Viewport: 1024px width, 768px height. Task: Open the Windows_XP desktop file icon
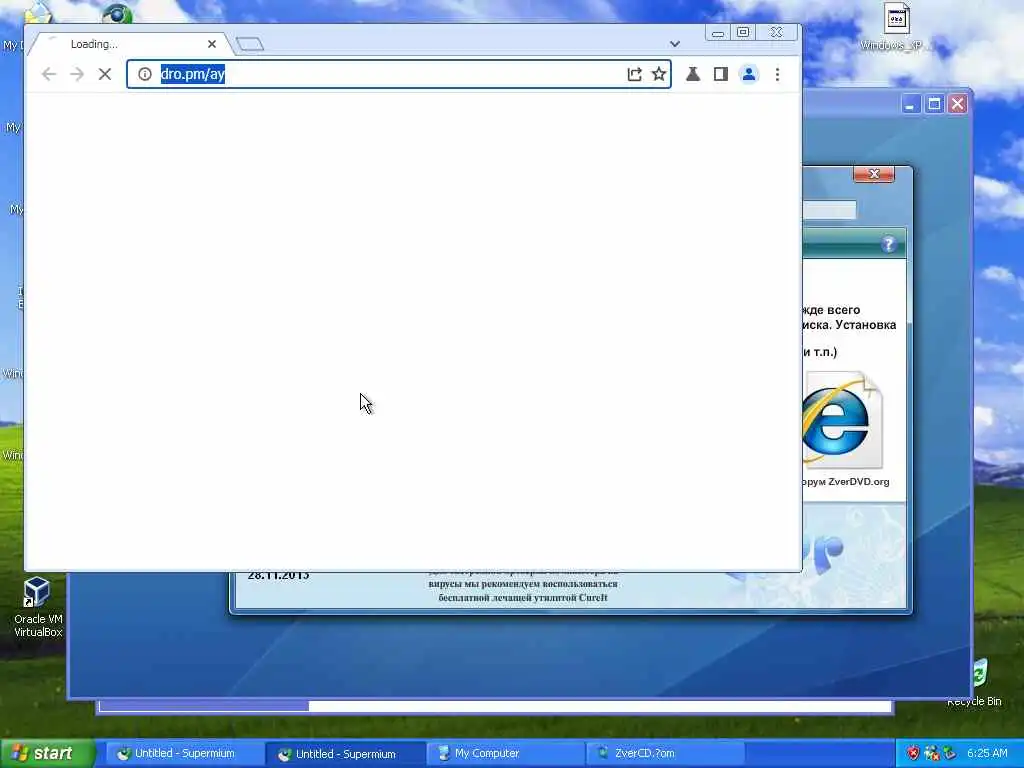pos(897,26)
